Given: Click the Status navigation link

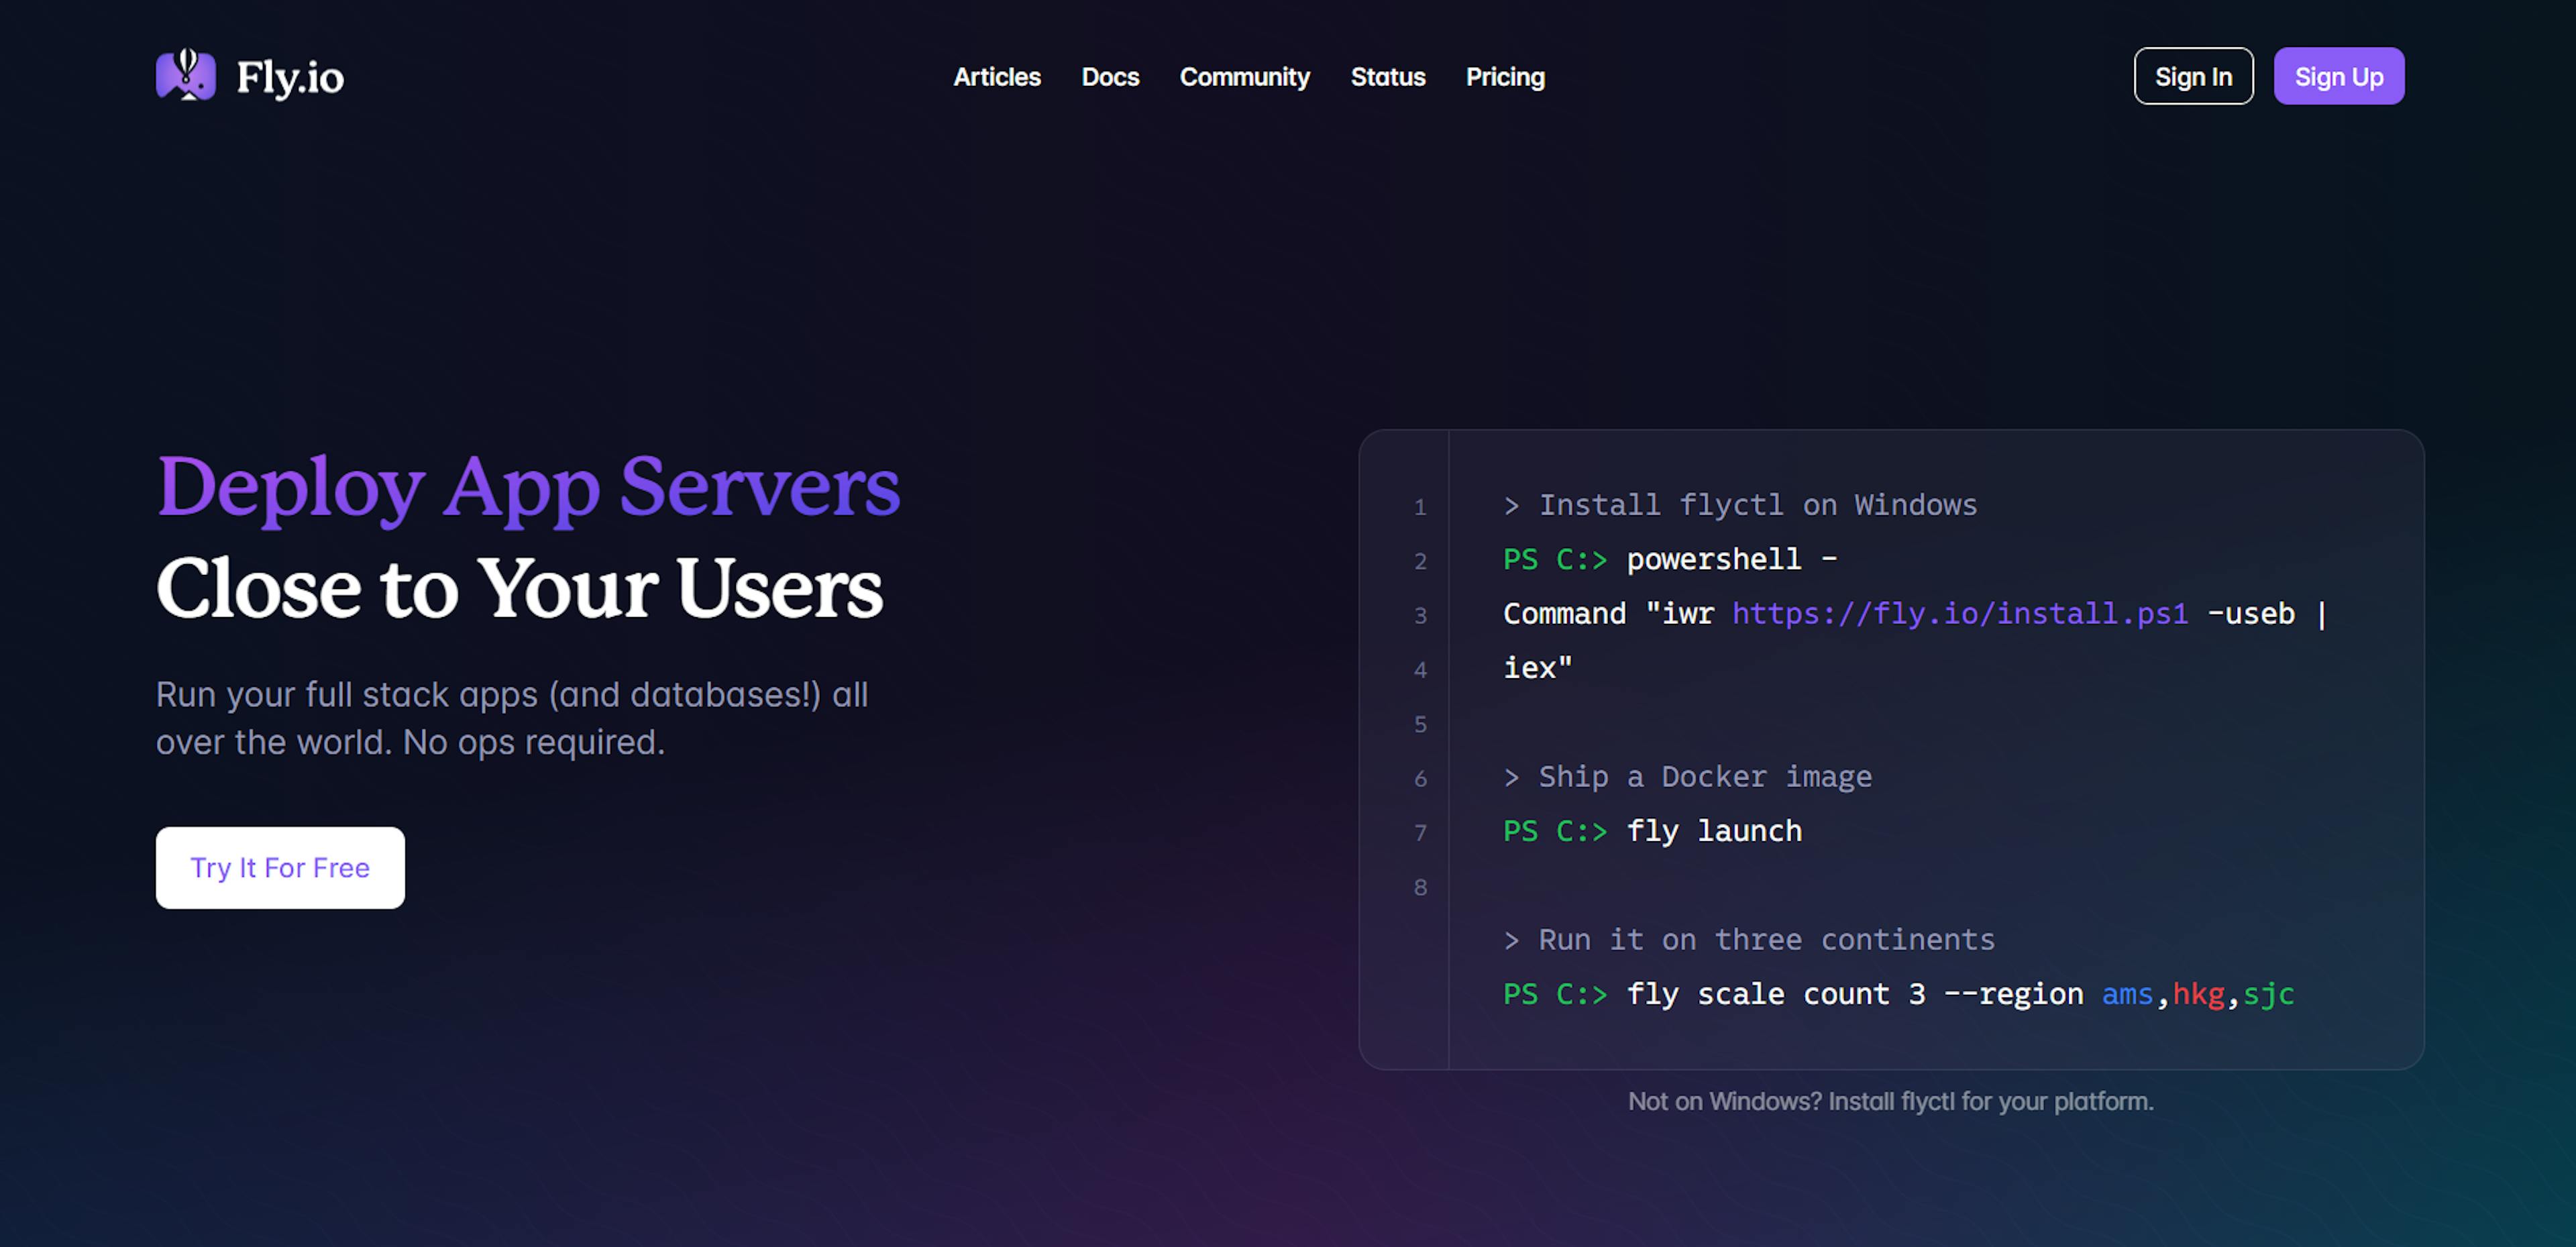Looking at the screenshot, I should [x=1388, y=77].
